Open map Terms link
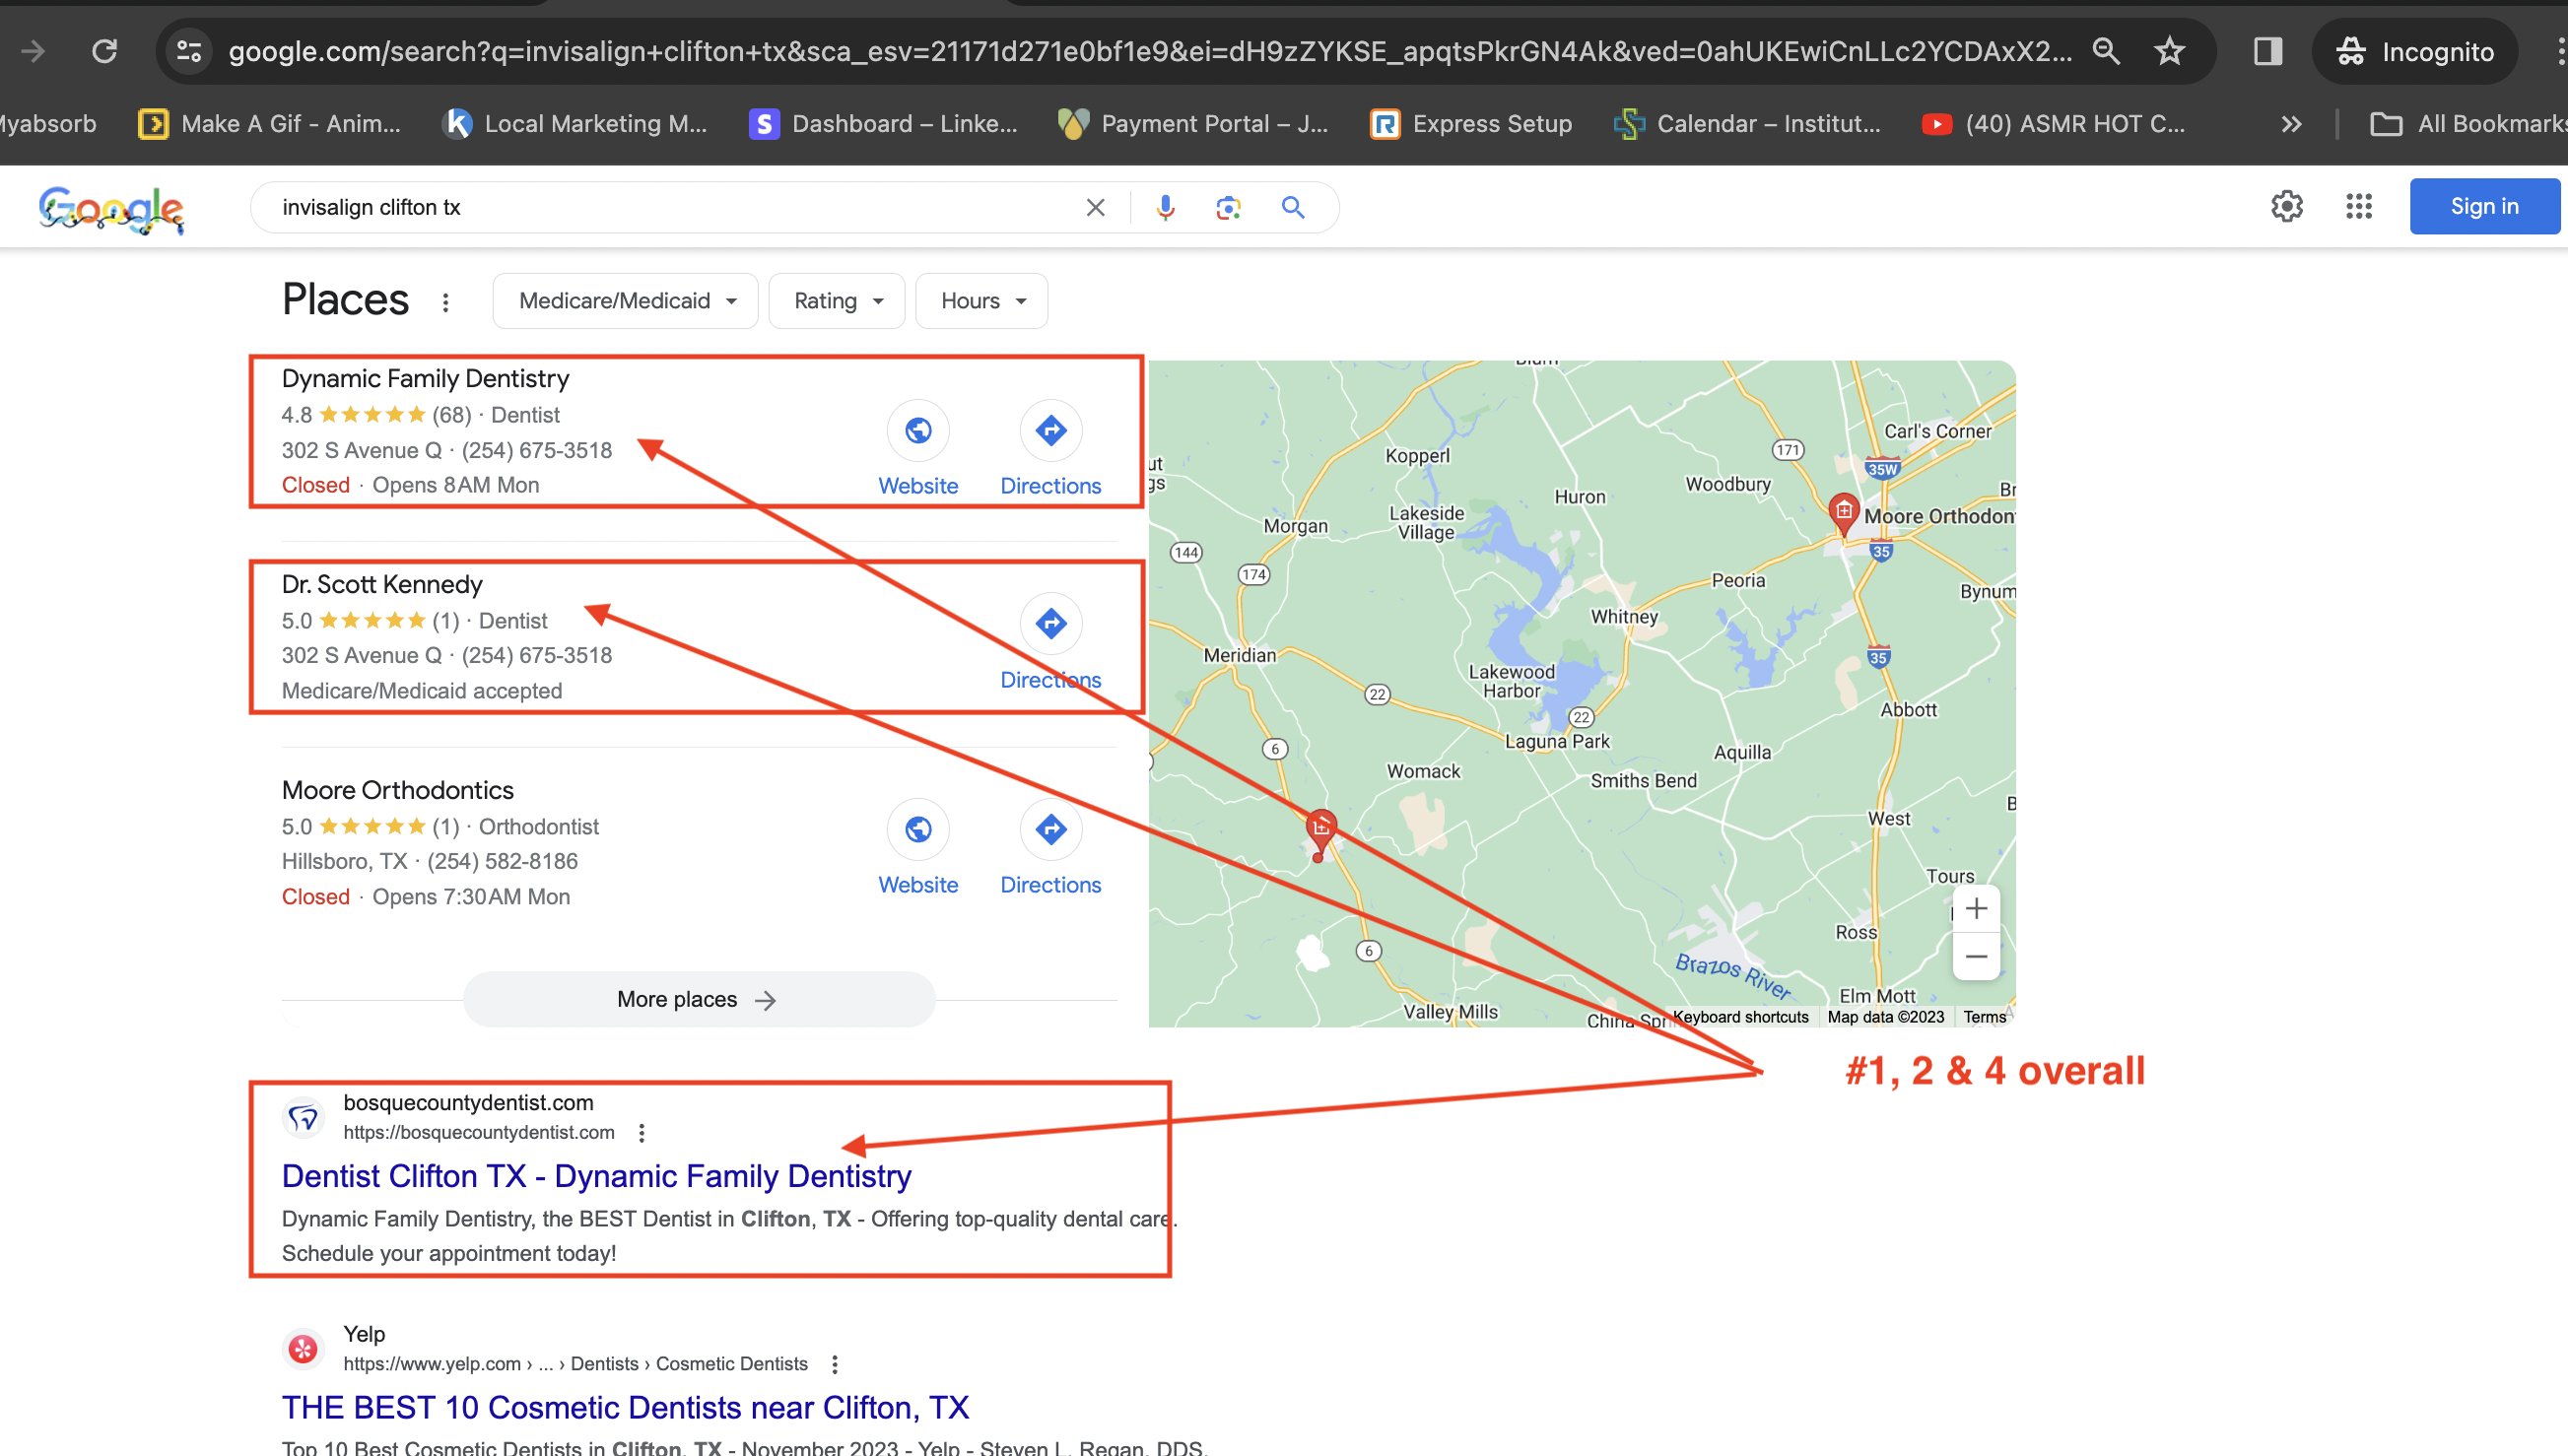The width and height of the screenshot is (2568, 1456). tap(1984, 1017)
